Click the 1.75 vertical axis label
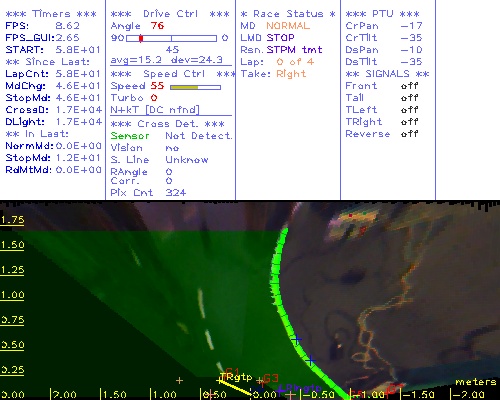The height and width of the screenshot is (400, 500). 12,220
